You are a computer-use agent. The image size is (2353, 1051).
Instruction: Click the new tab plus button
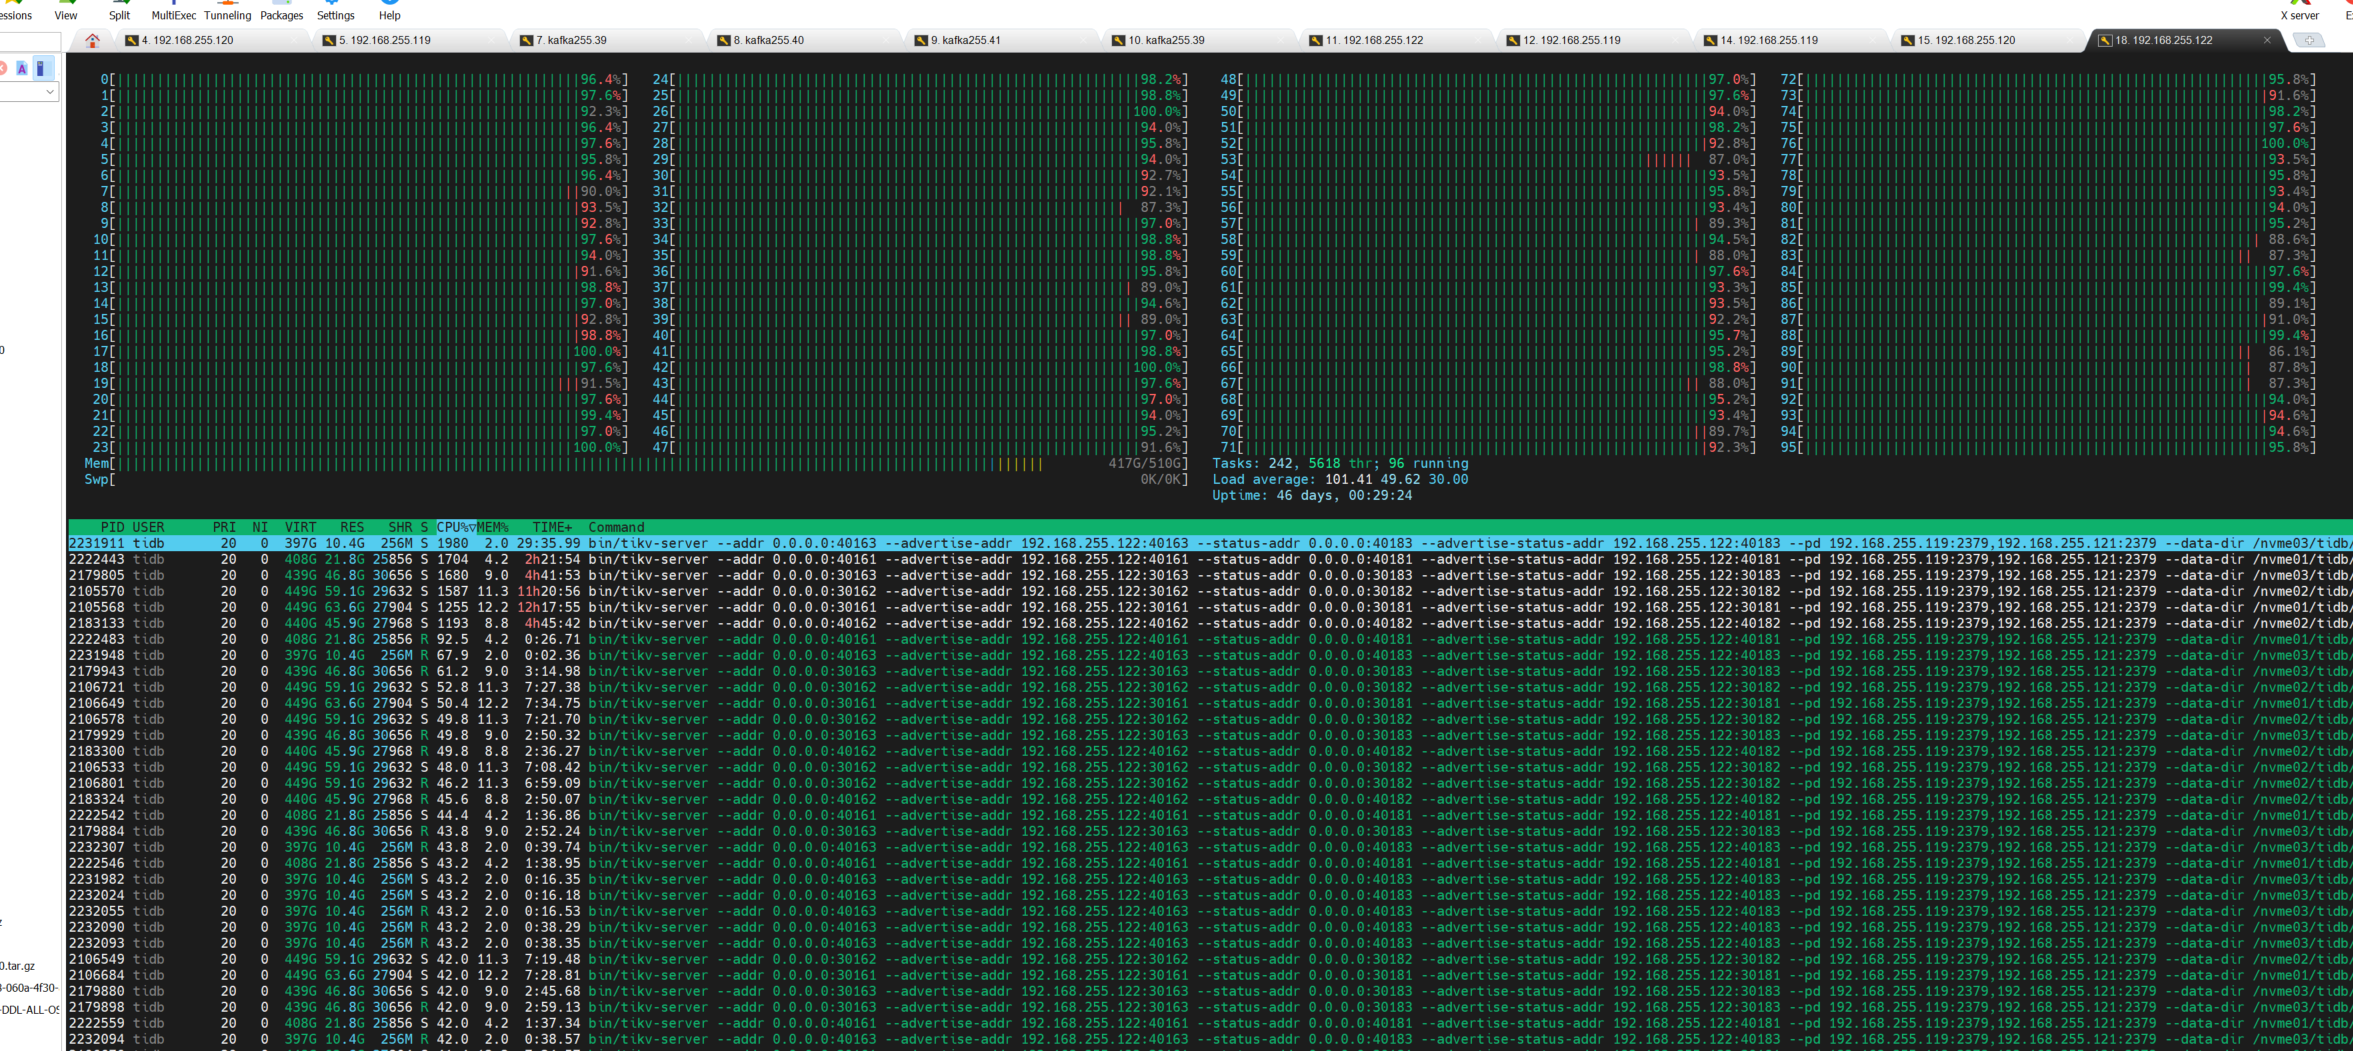click(x=2308, y=40)
